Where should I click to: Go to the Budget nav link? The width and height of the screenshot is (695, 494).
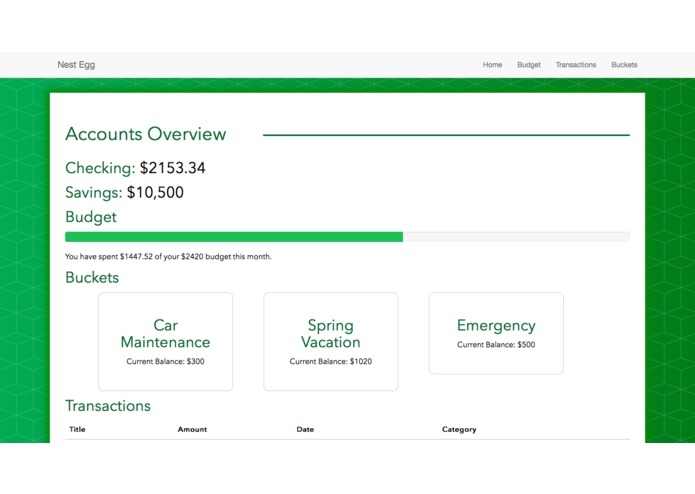click(529, 65)
